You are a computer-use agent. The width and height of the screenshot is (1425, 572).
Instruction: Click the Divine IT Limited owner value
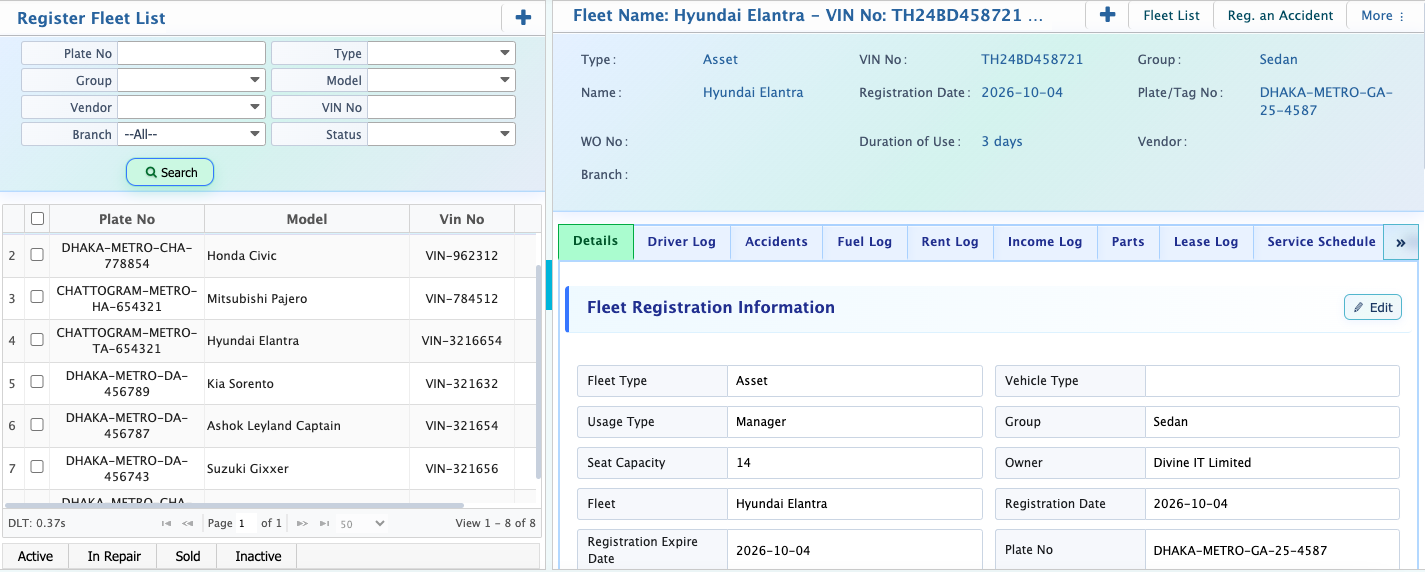1272,463
